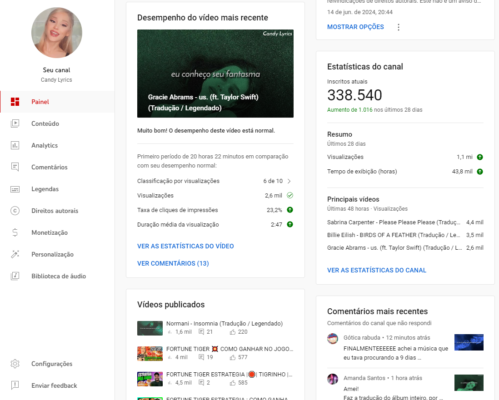Screen dimensions: 499x400
Task: Open Analytics menu item
Action: [57, 145]
